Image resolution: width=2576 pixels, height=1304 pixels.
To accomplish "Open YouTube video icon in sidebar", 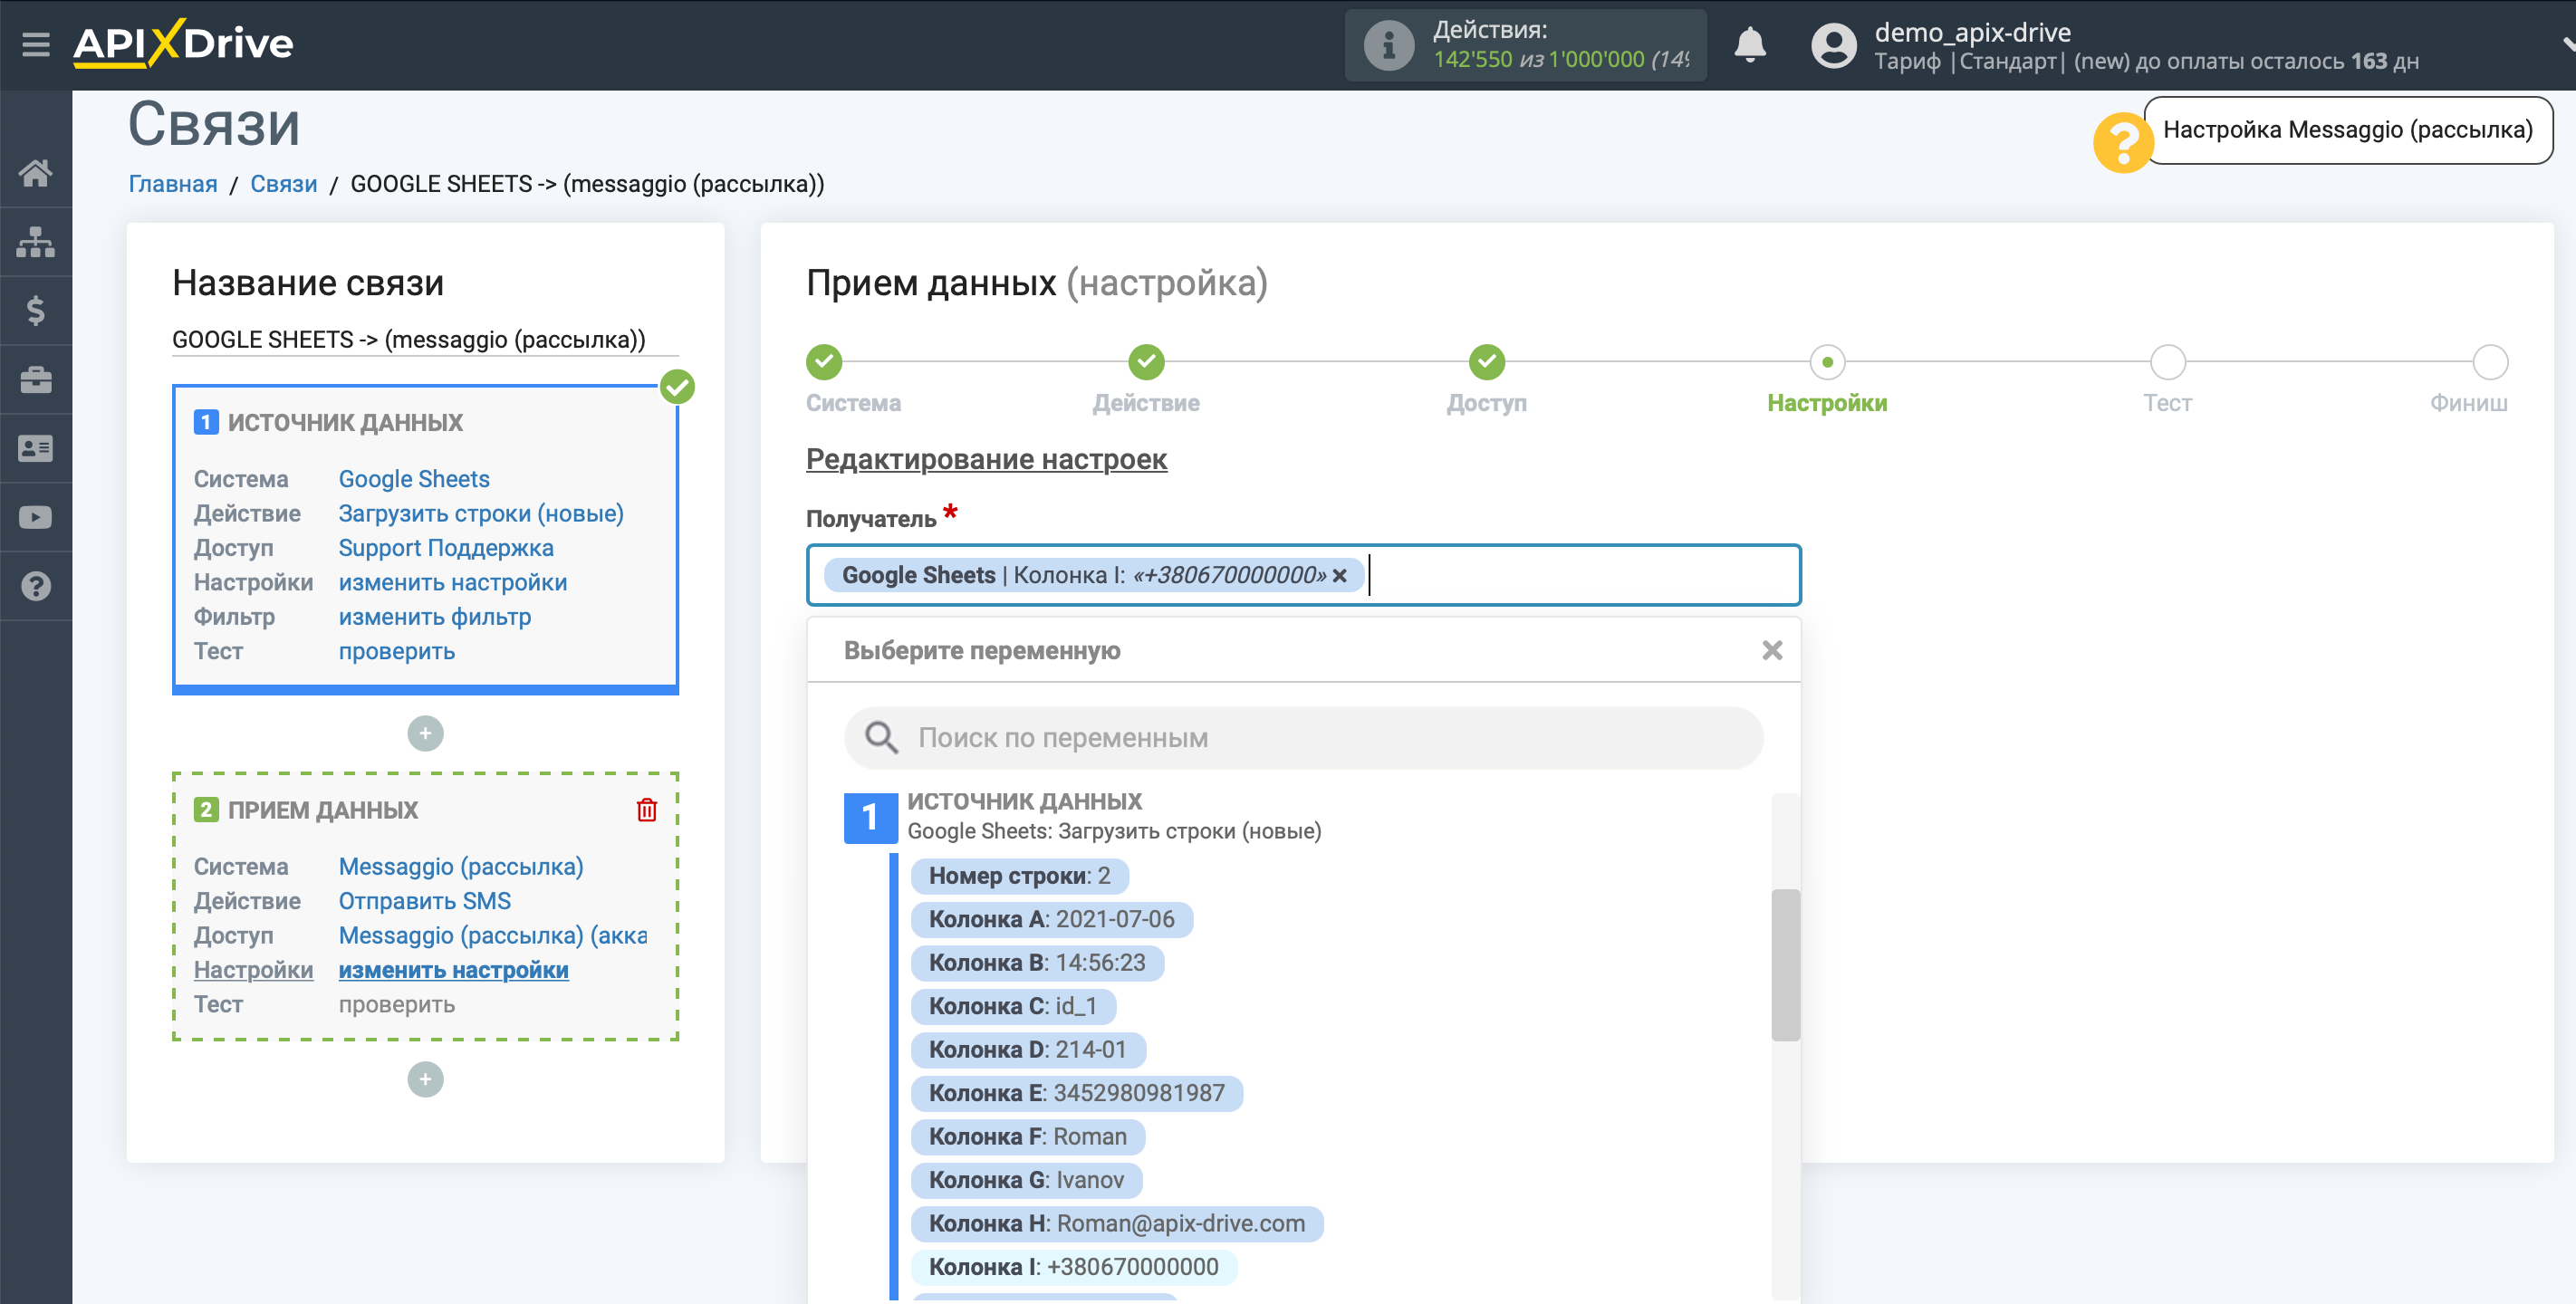I will pos(36,518).
